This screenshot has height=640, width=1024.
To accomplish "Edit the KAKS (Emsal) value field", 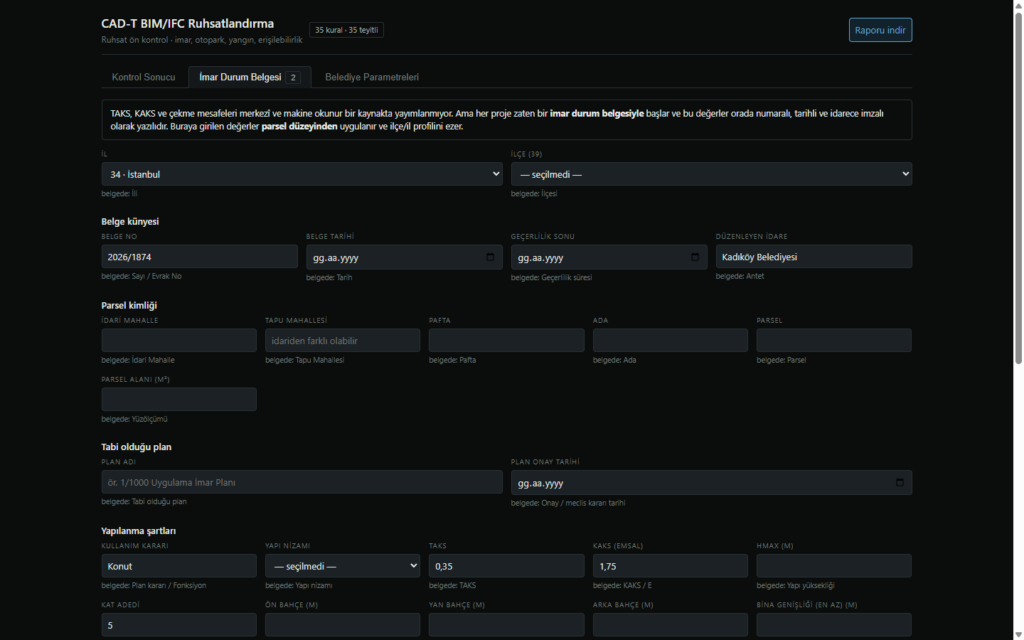I will click(x=670, y=566).
